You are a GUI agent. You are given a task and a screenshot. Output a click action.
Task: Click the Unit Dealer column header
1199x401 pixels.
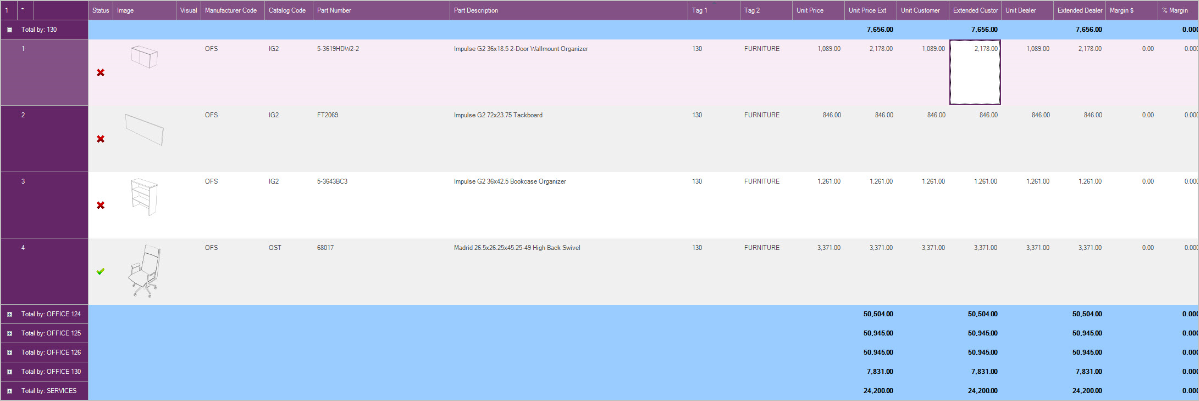click(x=1027, y=11)
